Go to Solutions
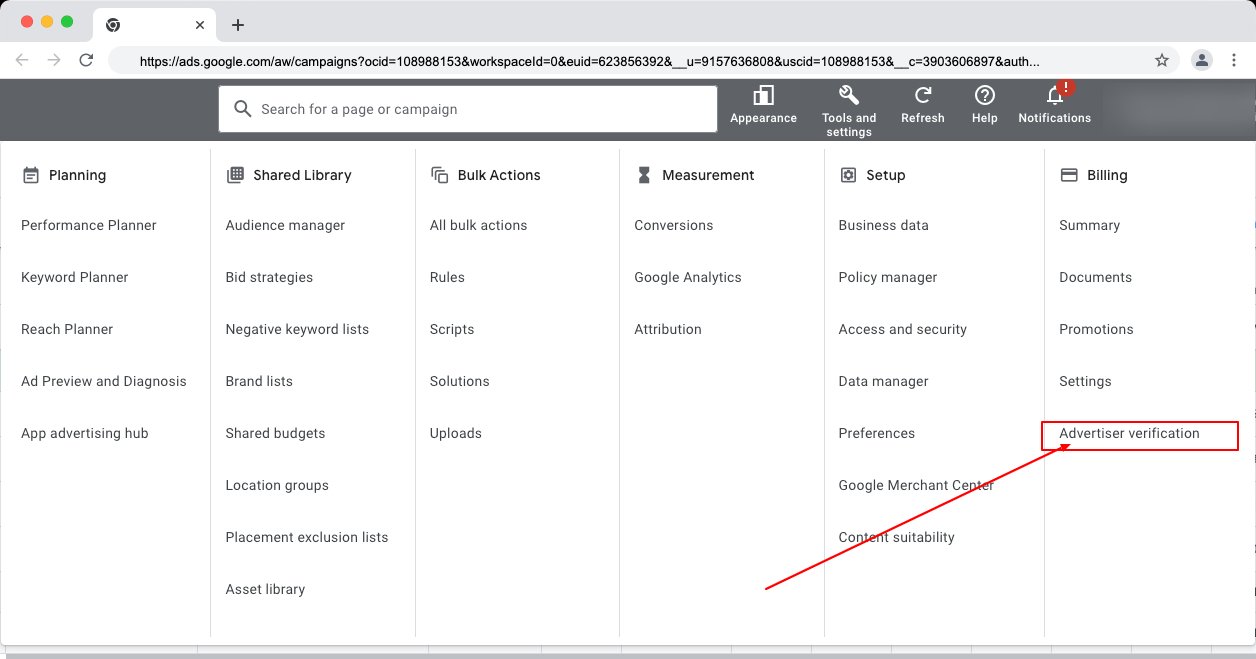This screenshot has width=1256, height=659. (x=460, y=381)
